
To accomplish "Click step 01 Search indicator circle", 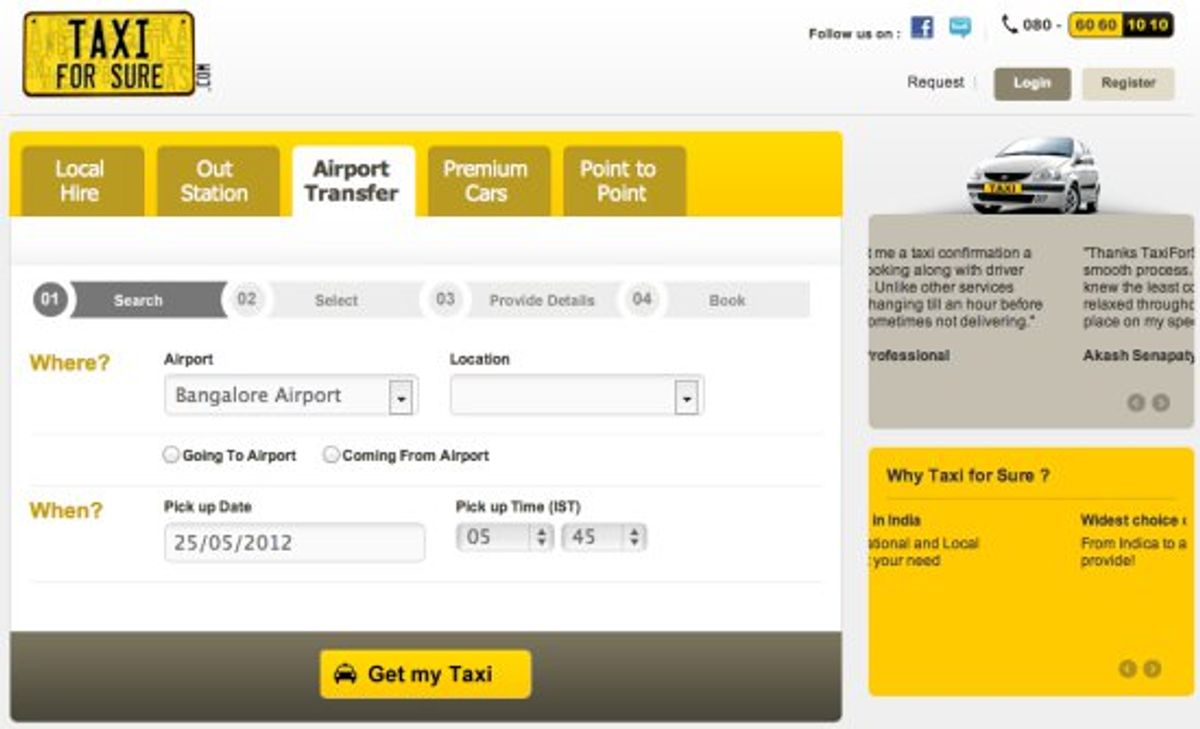I will coord(49,299).
